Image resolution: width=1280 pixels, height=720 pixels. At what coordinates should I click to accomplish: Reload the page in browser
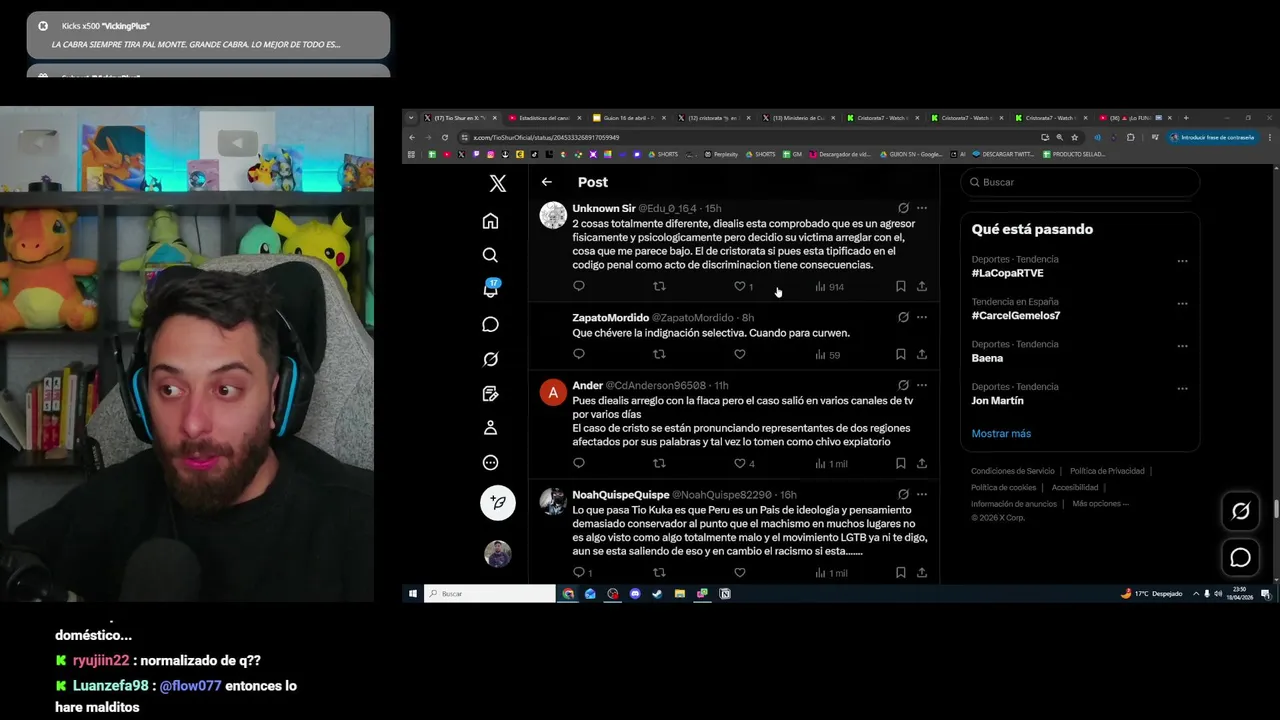pos(444,137)
